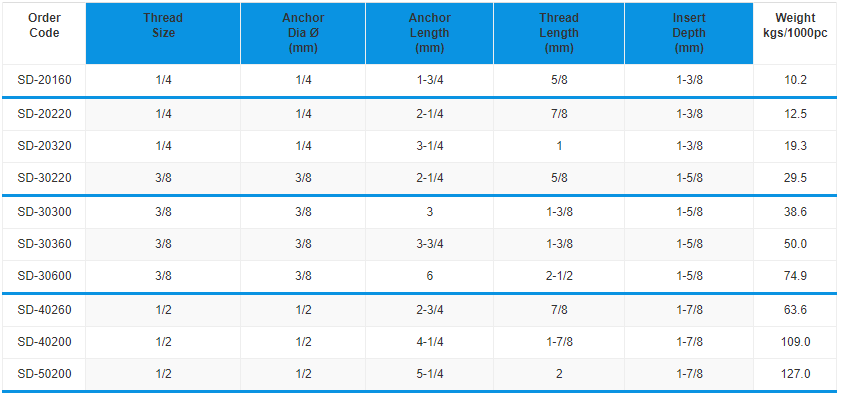Click the Insert Depth (mm) header

tap(689, 33)
